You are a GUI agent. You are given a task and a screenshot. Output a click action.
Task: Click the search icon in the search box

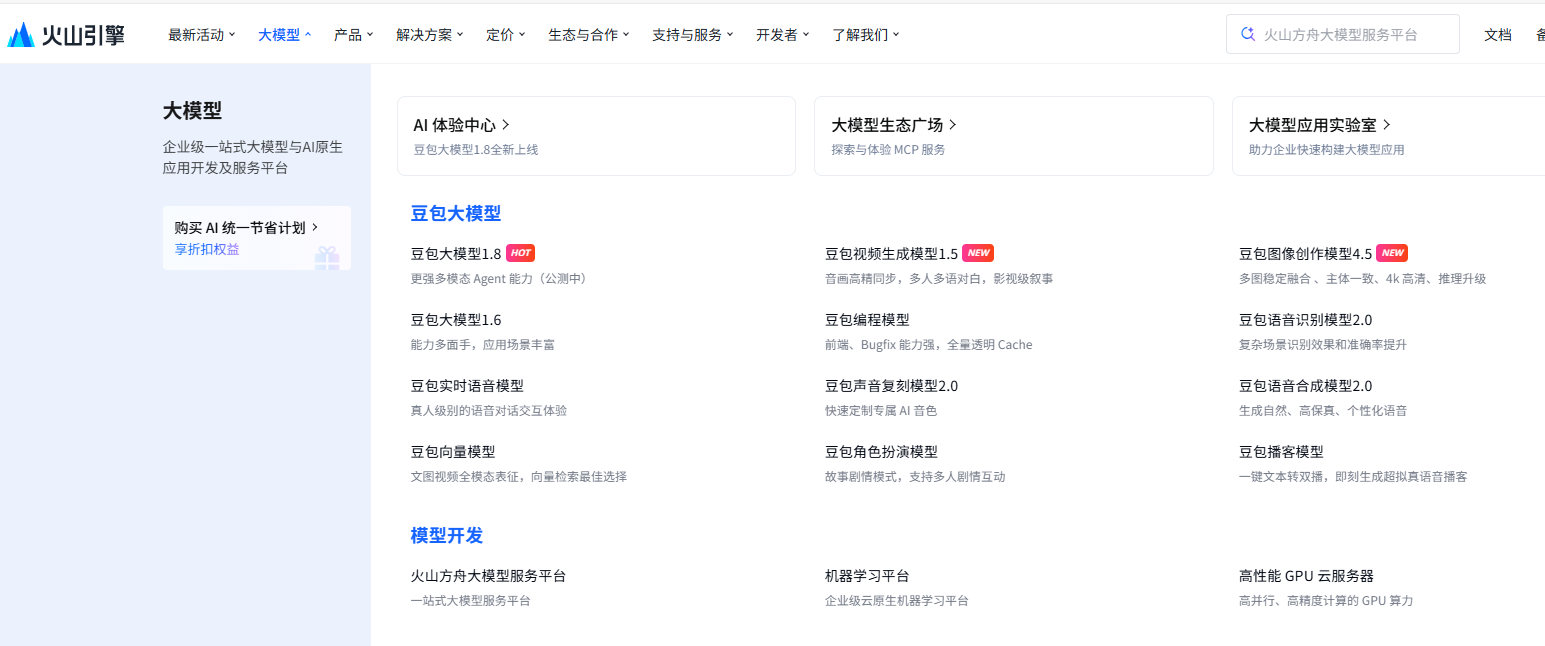1247,34
